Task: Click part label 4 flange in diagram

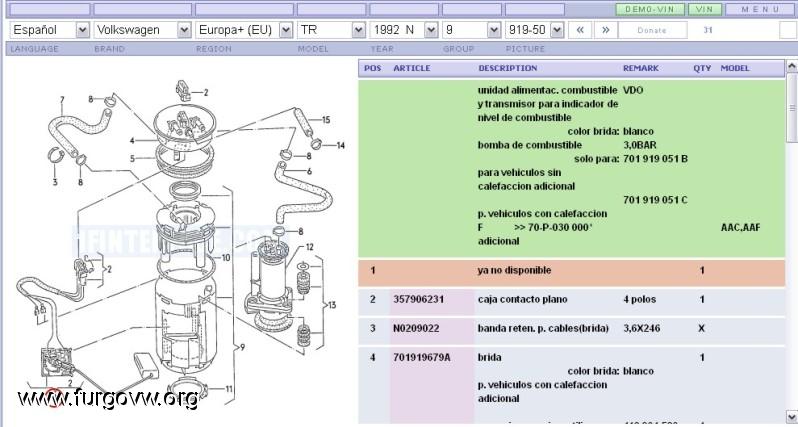Action: pyautogui.click(x=132, y=141)
